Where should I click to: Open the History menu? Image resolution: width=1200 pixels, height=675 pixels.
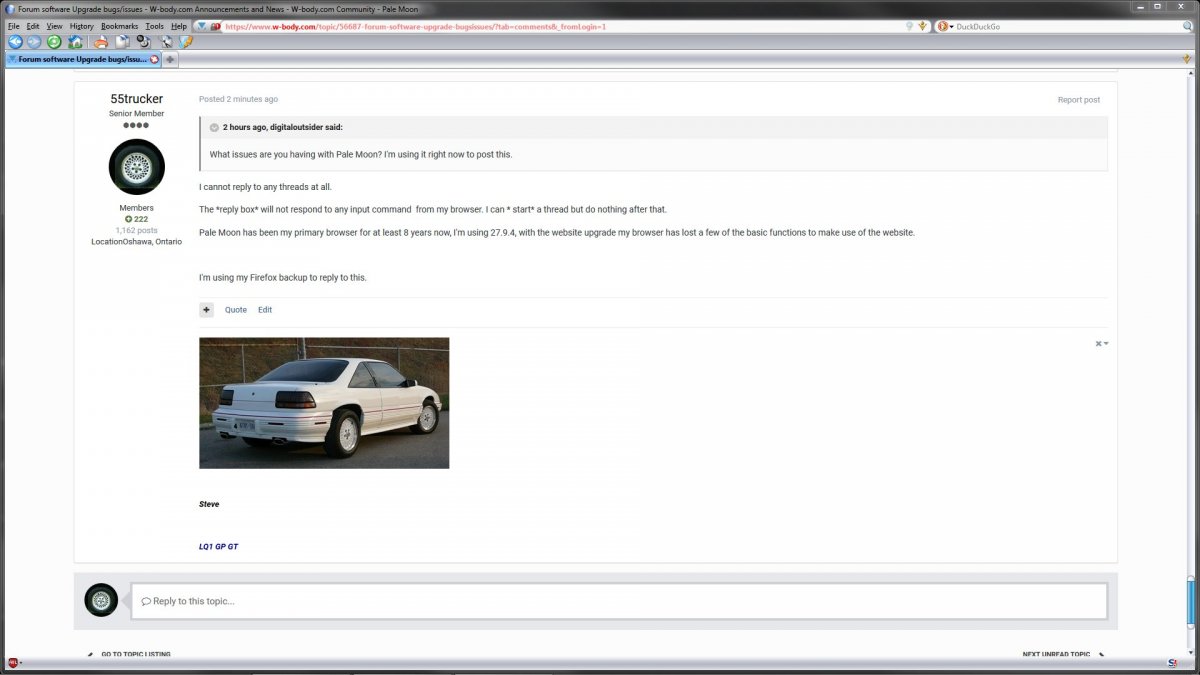click(82, 26)
